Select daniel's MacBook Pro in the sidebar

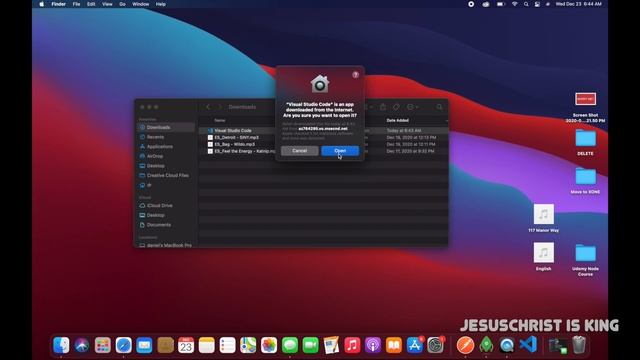(x=166, y=245)
